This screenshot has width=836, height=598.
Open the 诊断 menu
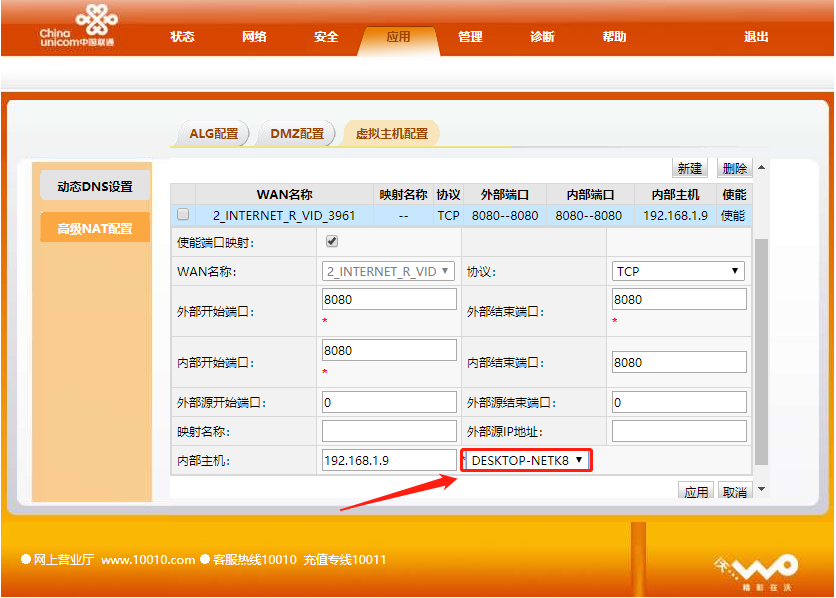542,37
